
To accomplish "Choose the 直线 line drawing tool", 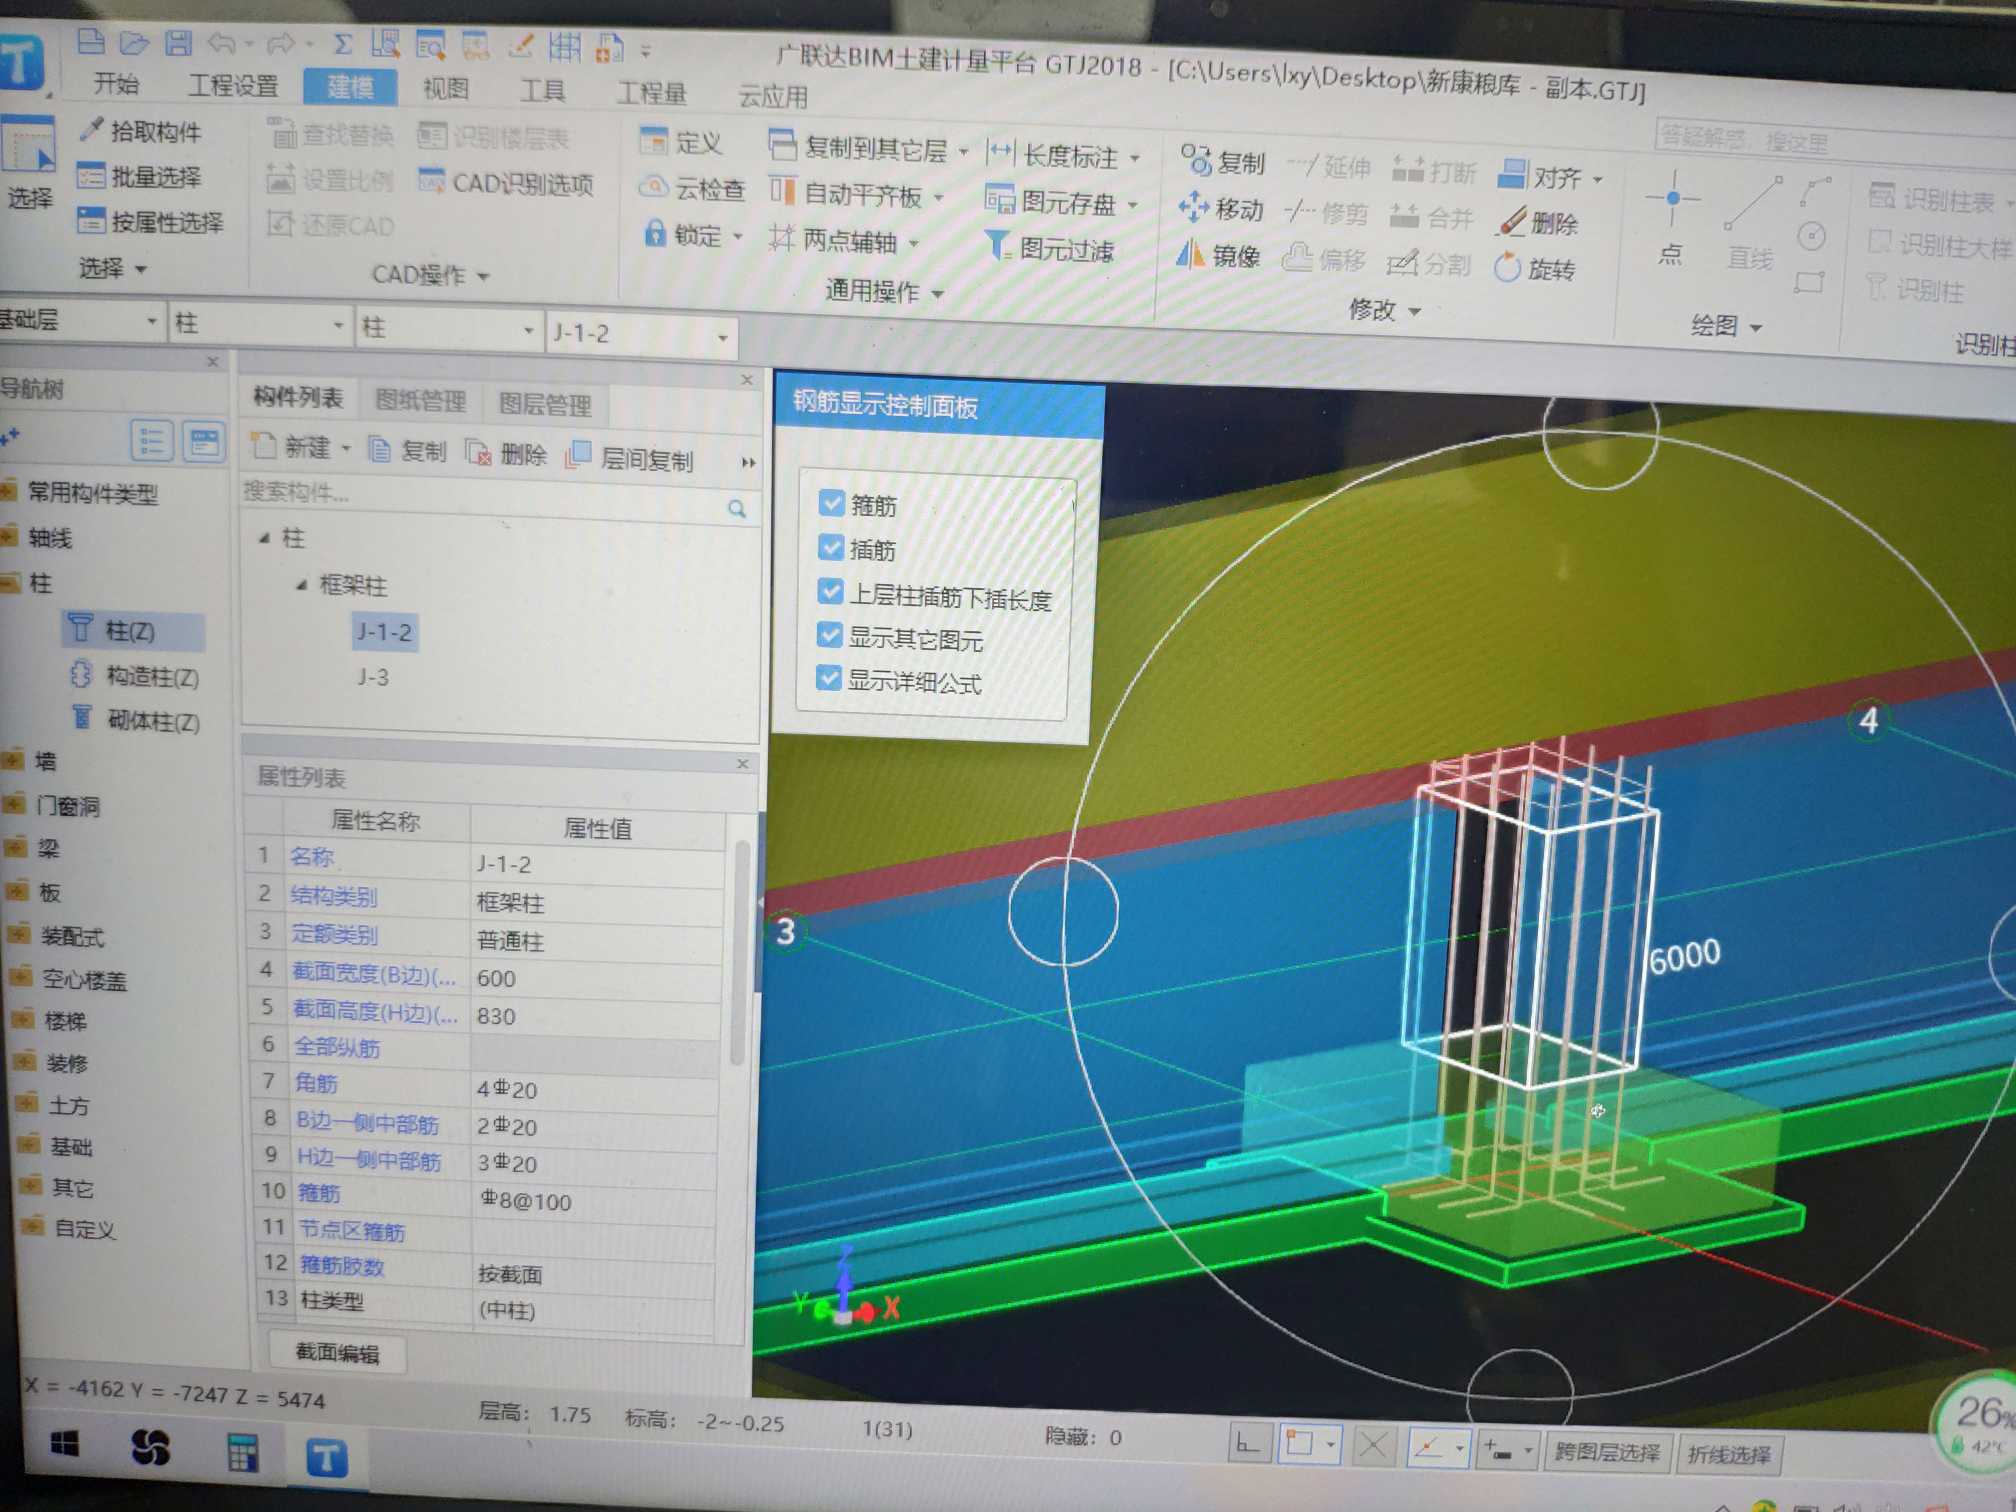I will pos(1752,224).
